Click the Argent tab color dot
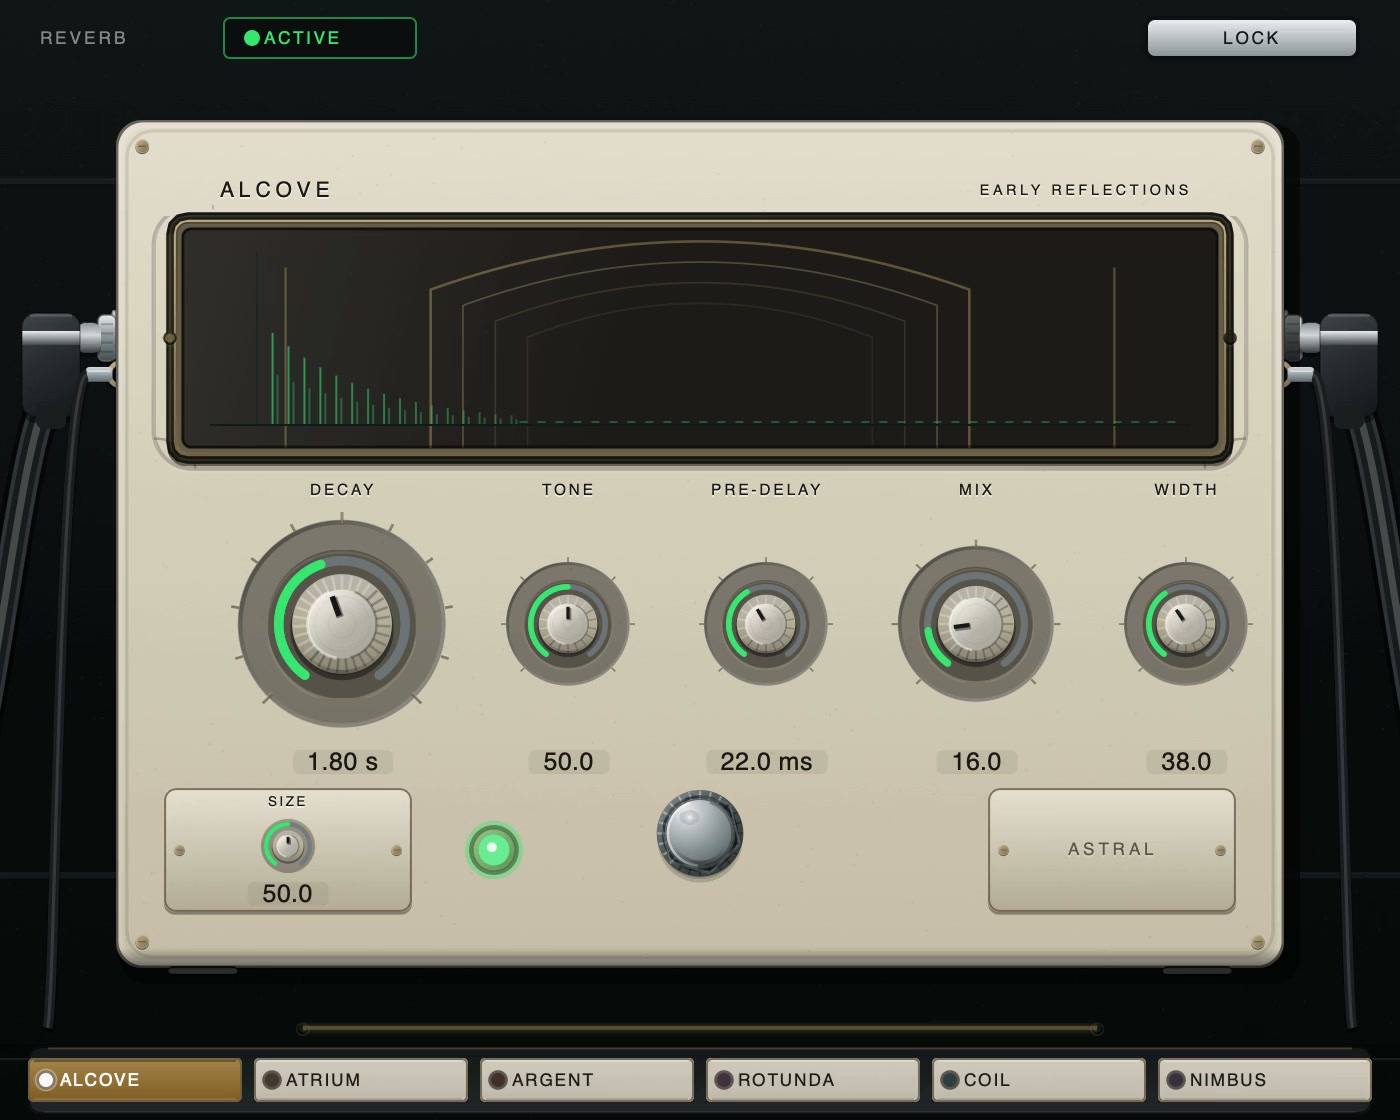The image size is (1400, 1120). tap(498, 1080)
